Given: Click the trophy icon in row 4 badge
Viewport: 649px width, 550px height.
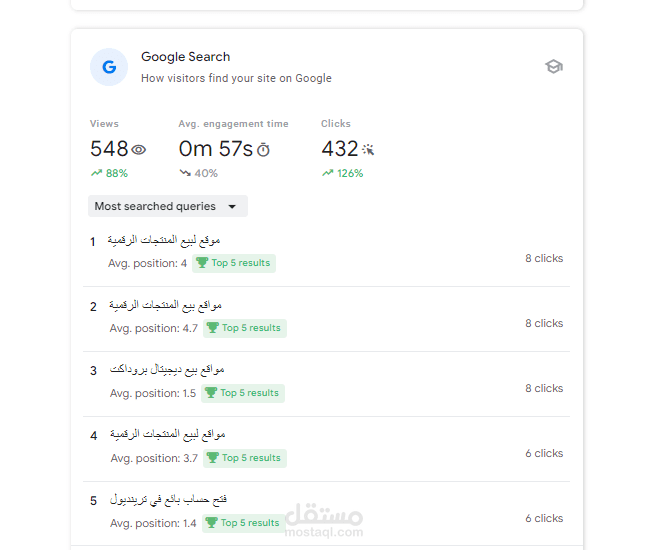Looking at the screenshot, I should click(211, 458).
